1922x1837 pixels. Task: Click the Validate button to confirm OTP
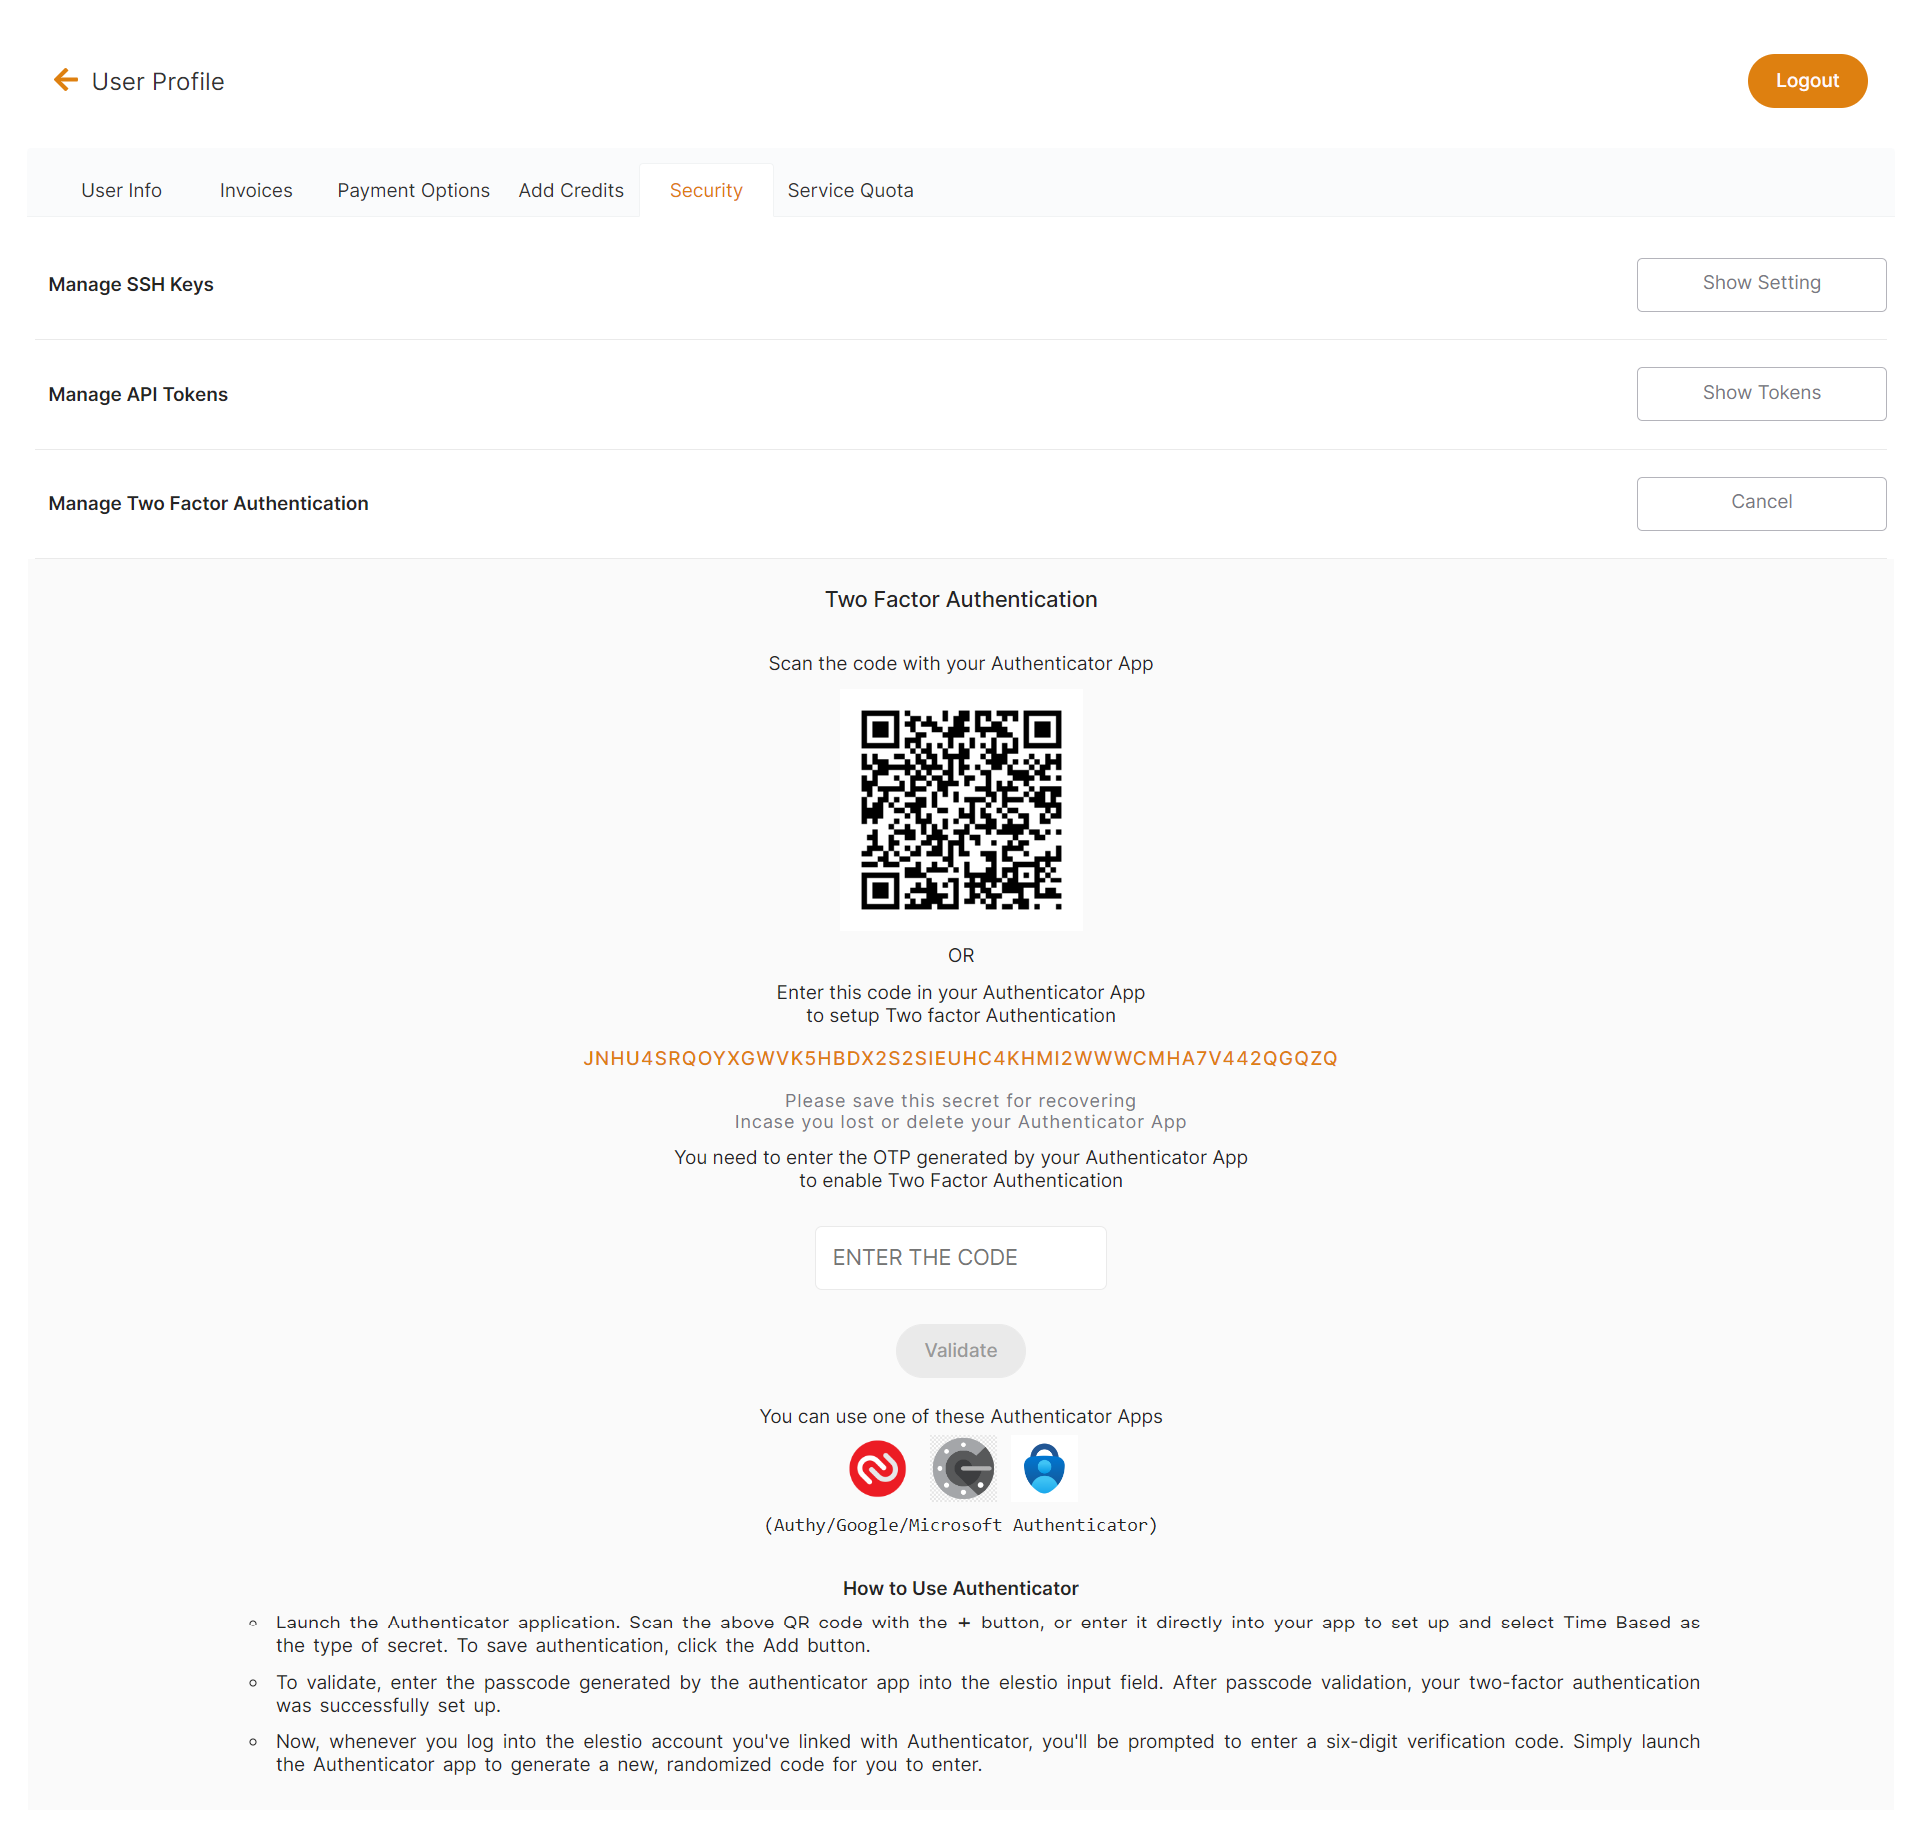(x=959, y=1349)
